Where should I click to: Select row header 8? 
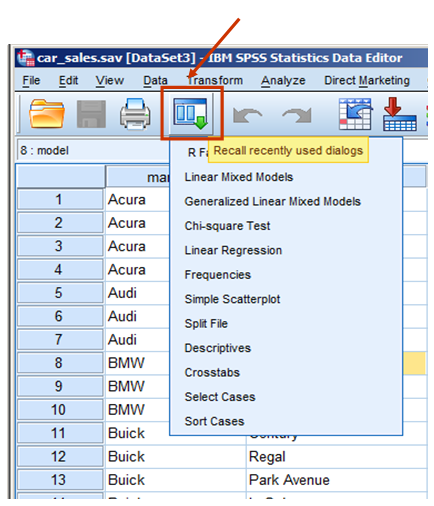pyautogui.click(x=60, y=363)
